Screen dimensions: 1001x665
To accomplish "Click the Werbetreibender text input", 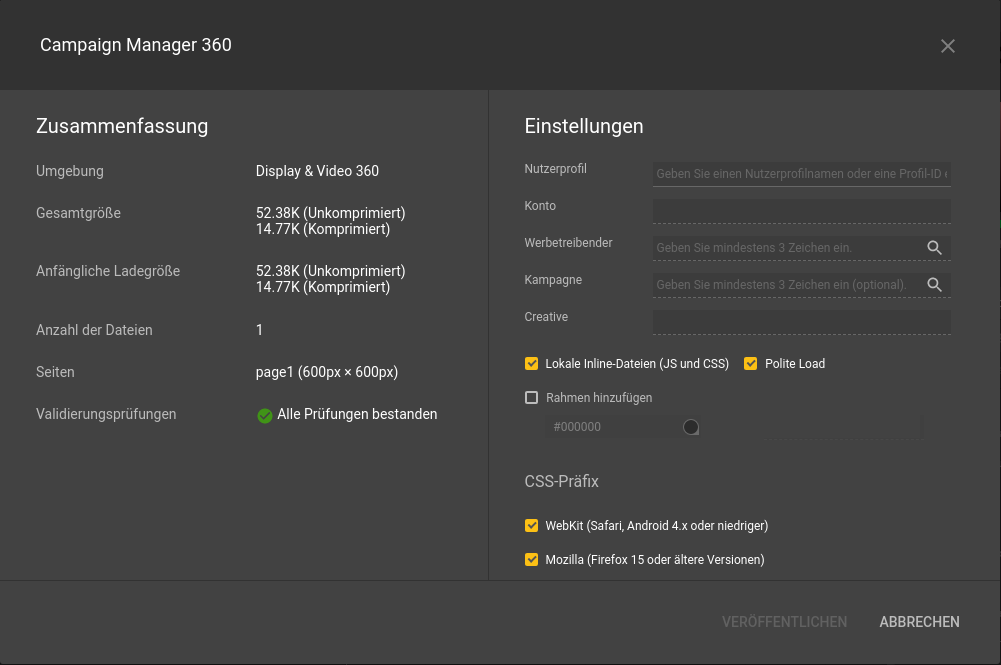I will point(780,248).
